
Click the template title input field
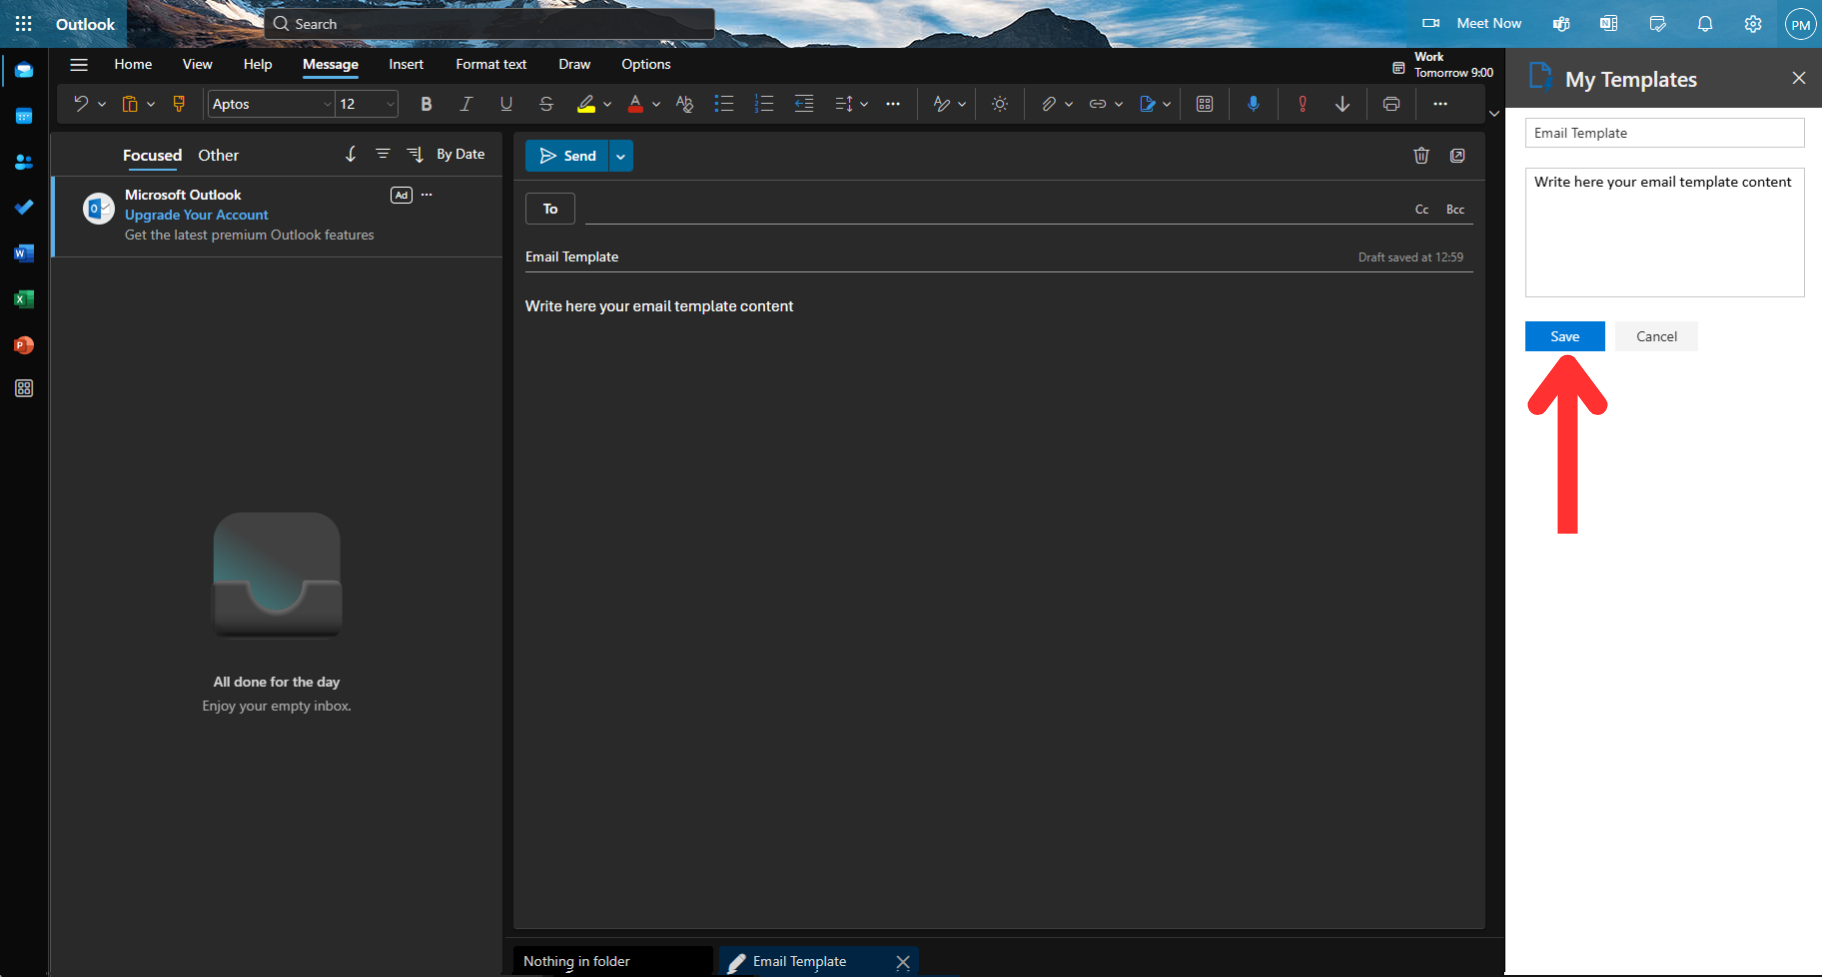[x=1663, y=133]
